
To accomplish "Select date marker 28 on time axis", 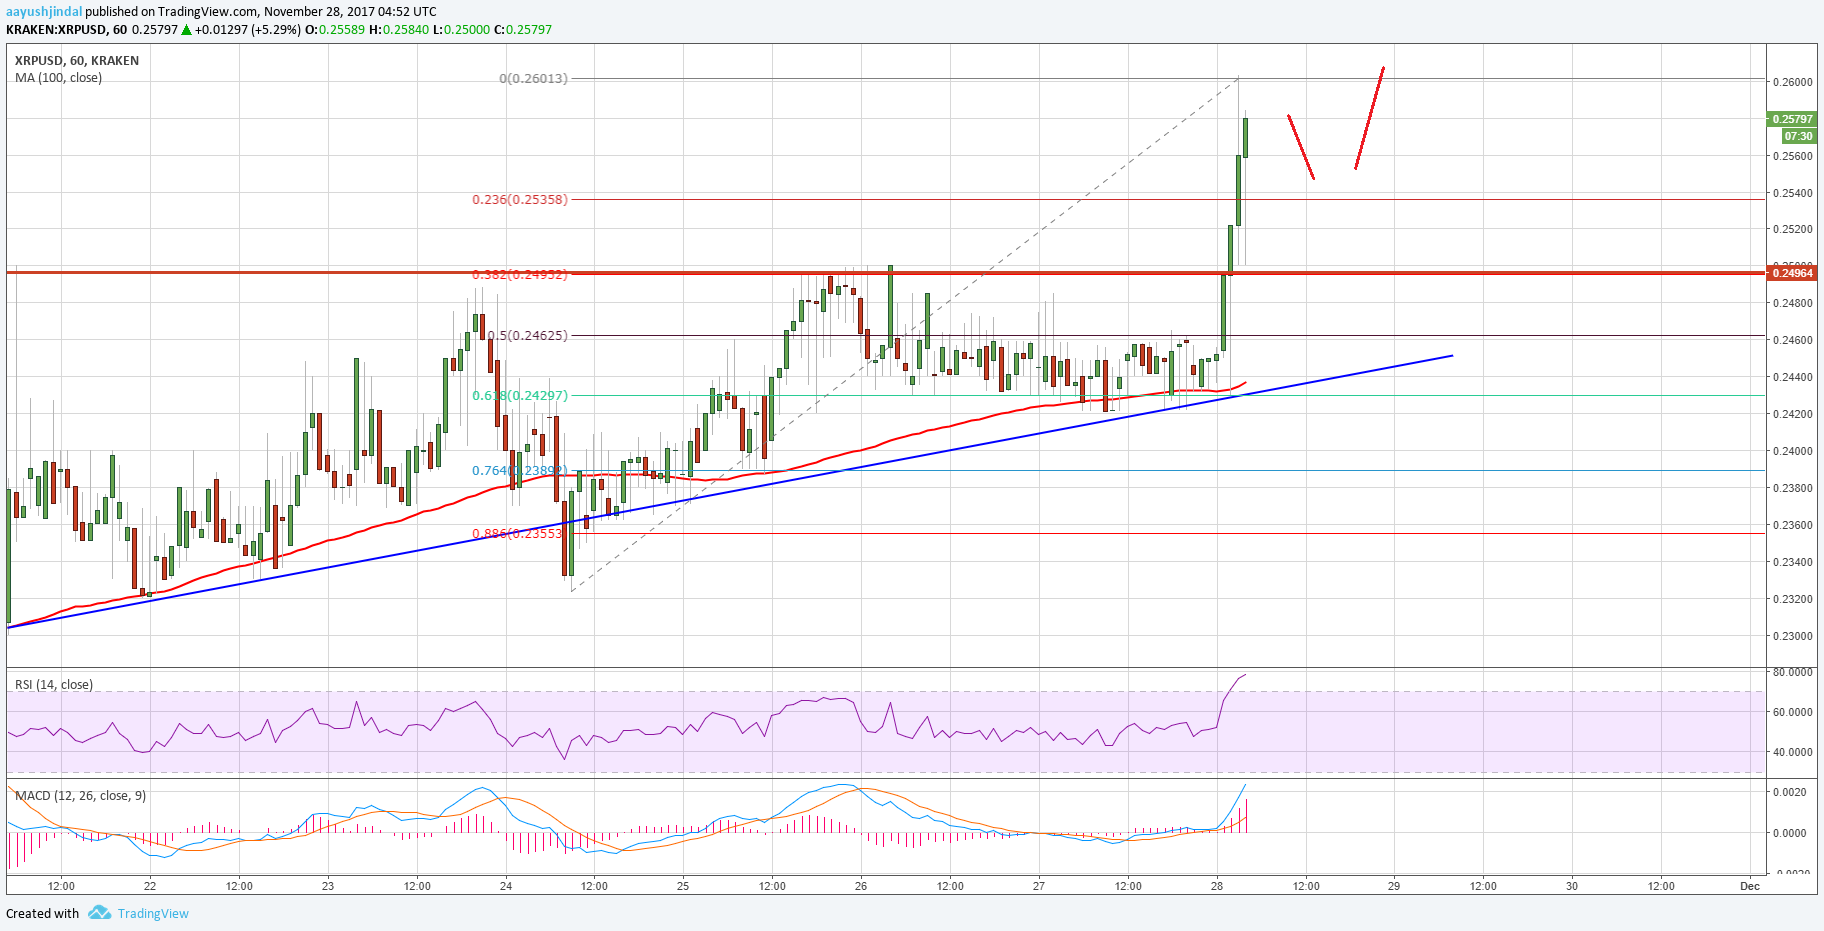I will [x=1217, y=886].
